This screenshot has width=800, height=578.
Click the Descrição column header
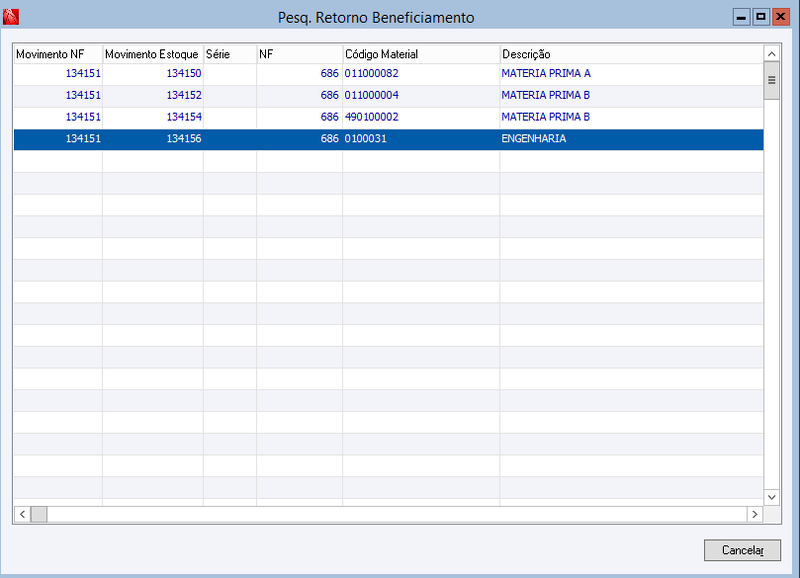(x=632, y=54)
